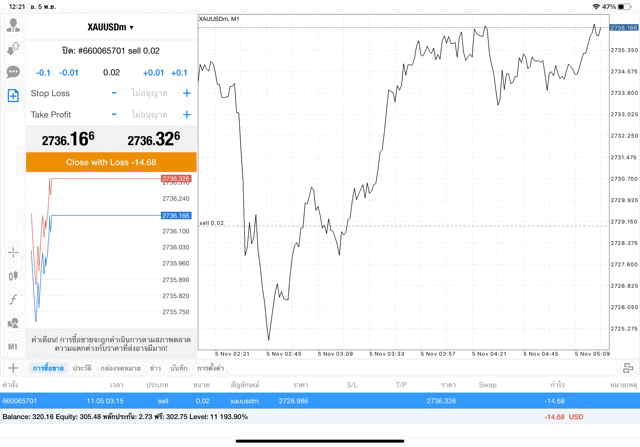Increase Stop Loss with plus

click(x=186, y=93)
